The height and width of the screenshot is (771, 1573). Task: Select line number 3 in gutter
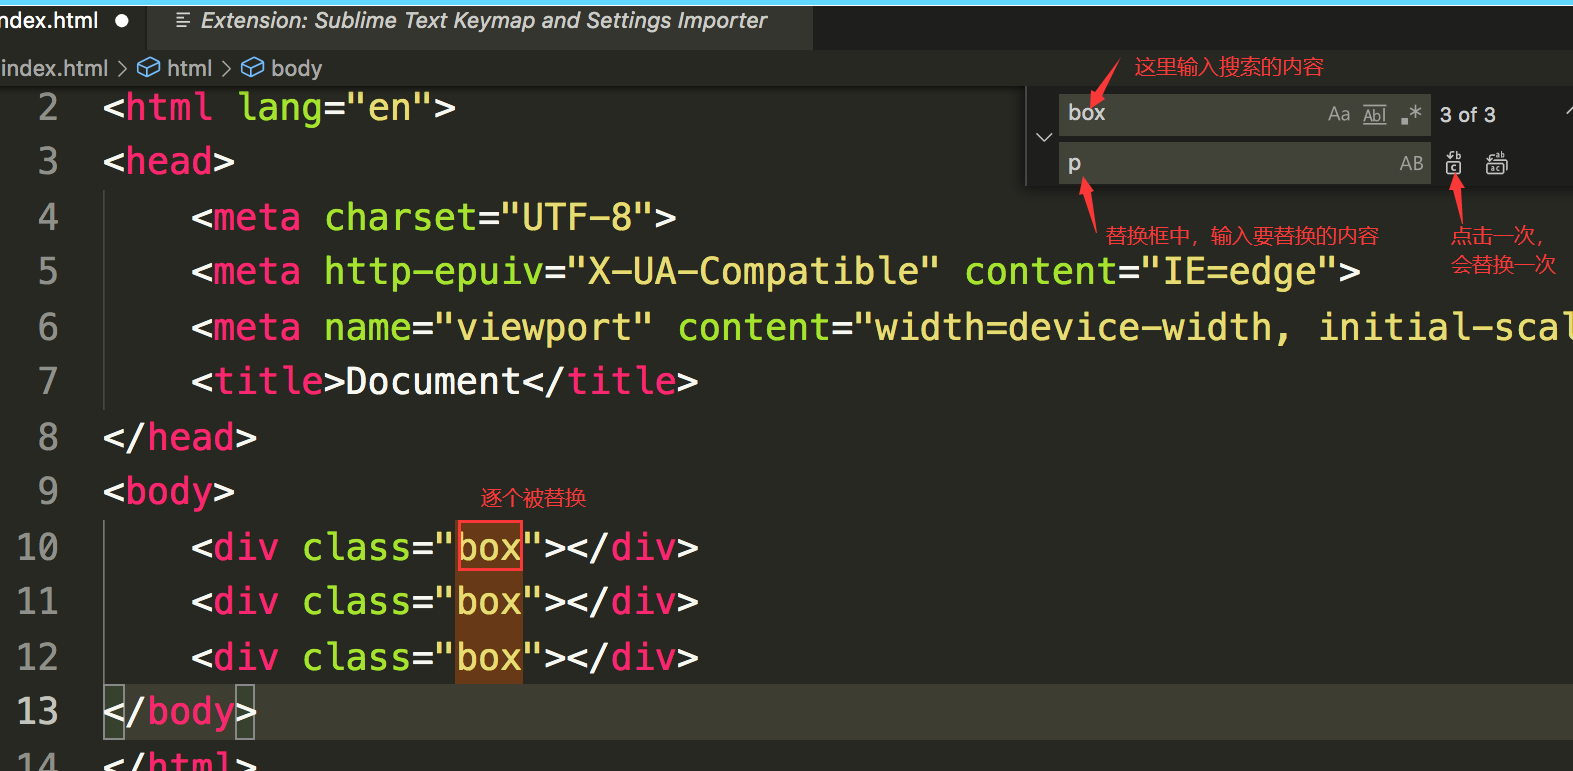48,161
